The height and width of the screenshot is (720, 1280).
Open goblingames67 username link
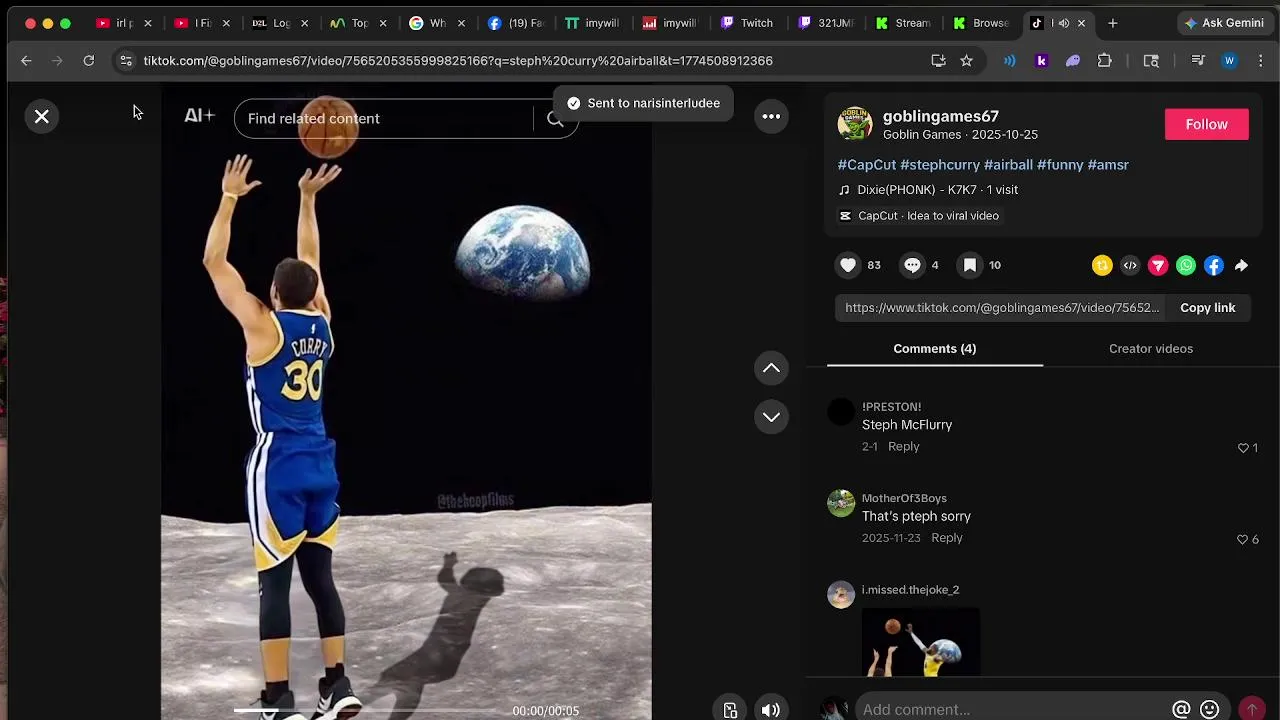940,116
